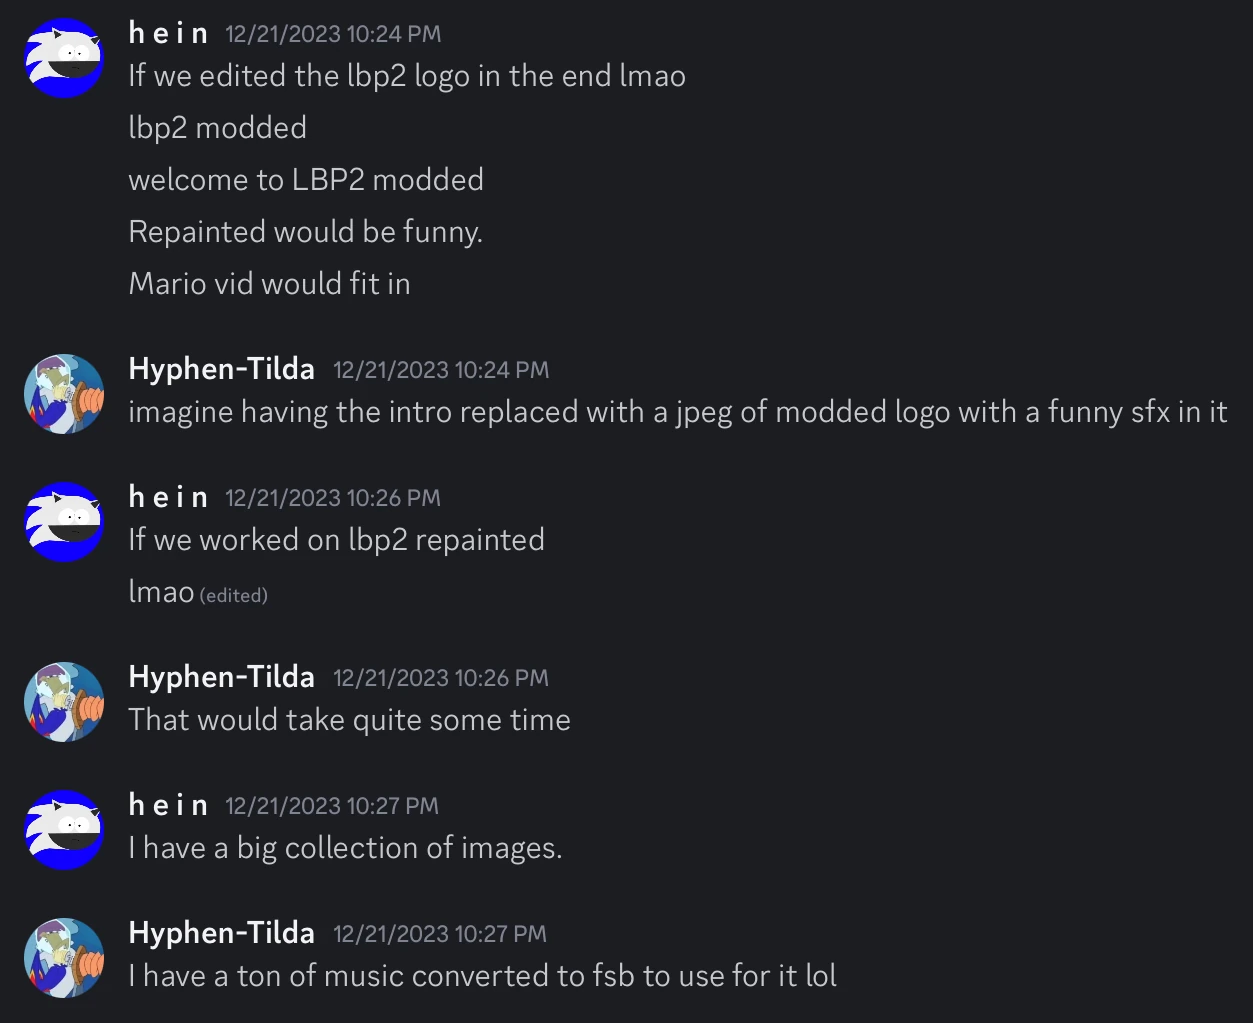Select Hyphen-Tilda's avatar beside 'That would take quite some time'
The width and height of the screenshot is (1253, 1023).
click(x=64, y=702)
